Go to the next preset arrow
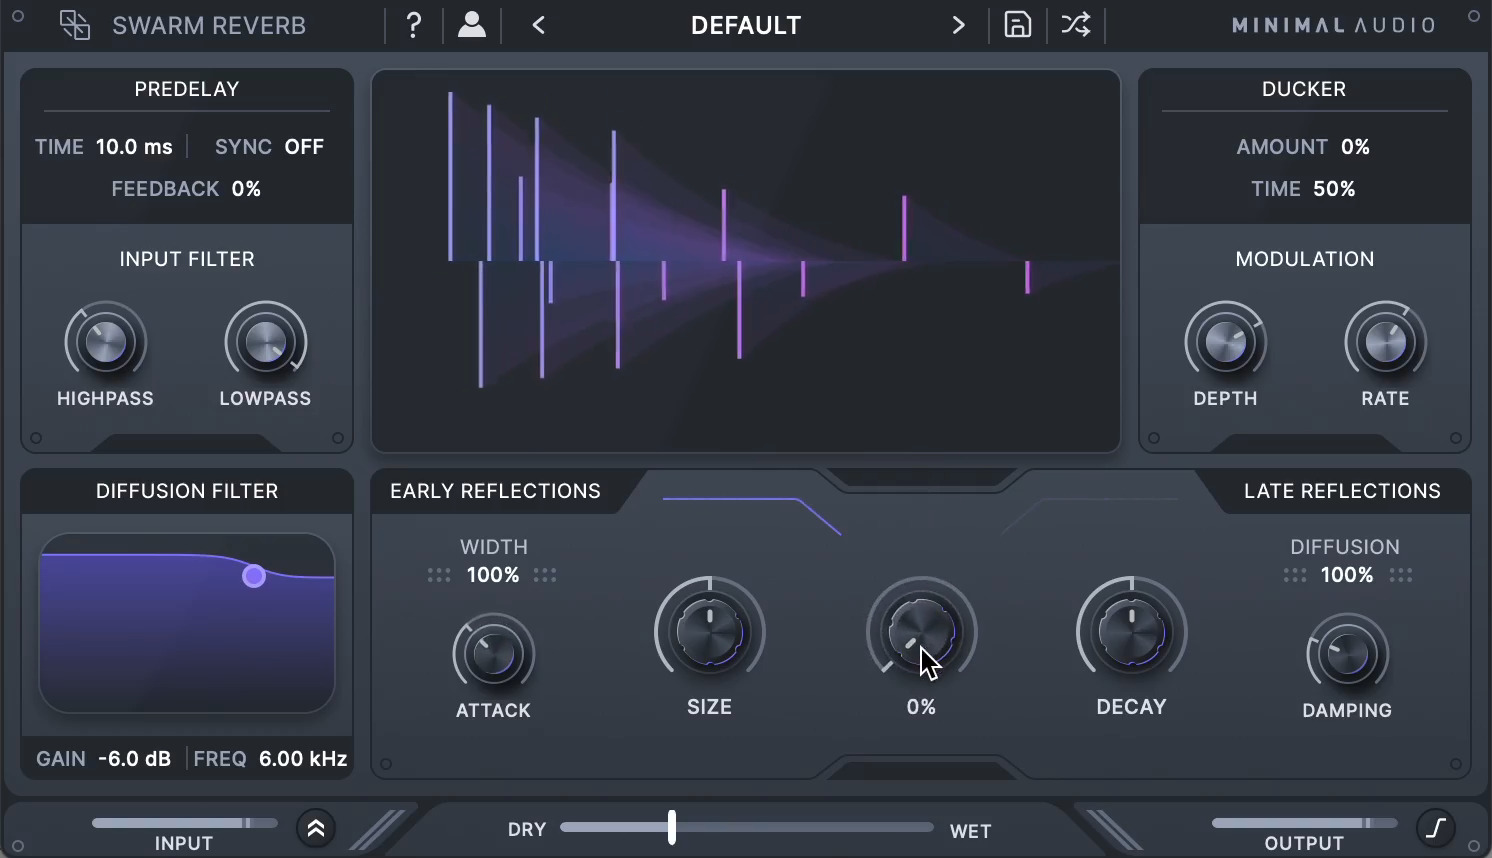The width and height of the screenshot is (1492, 858). click(x=958, y=25)
